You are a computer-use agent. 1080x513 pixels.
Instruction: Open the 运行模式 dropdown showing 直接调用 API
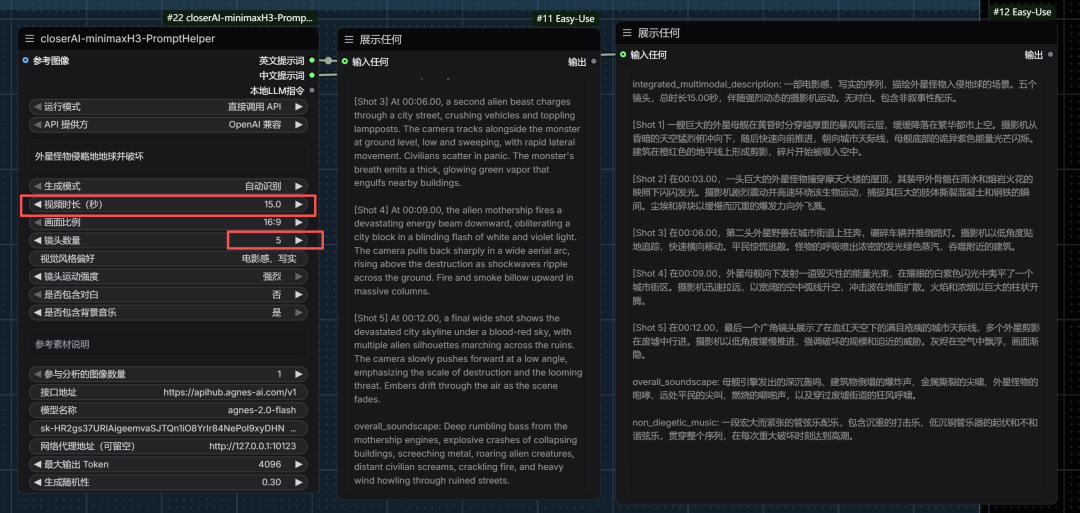click(x=169, y=107)
